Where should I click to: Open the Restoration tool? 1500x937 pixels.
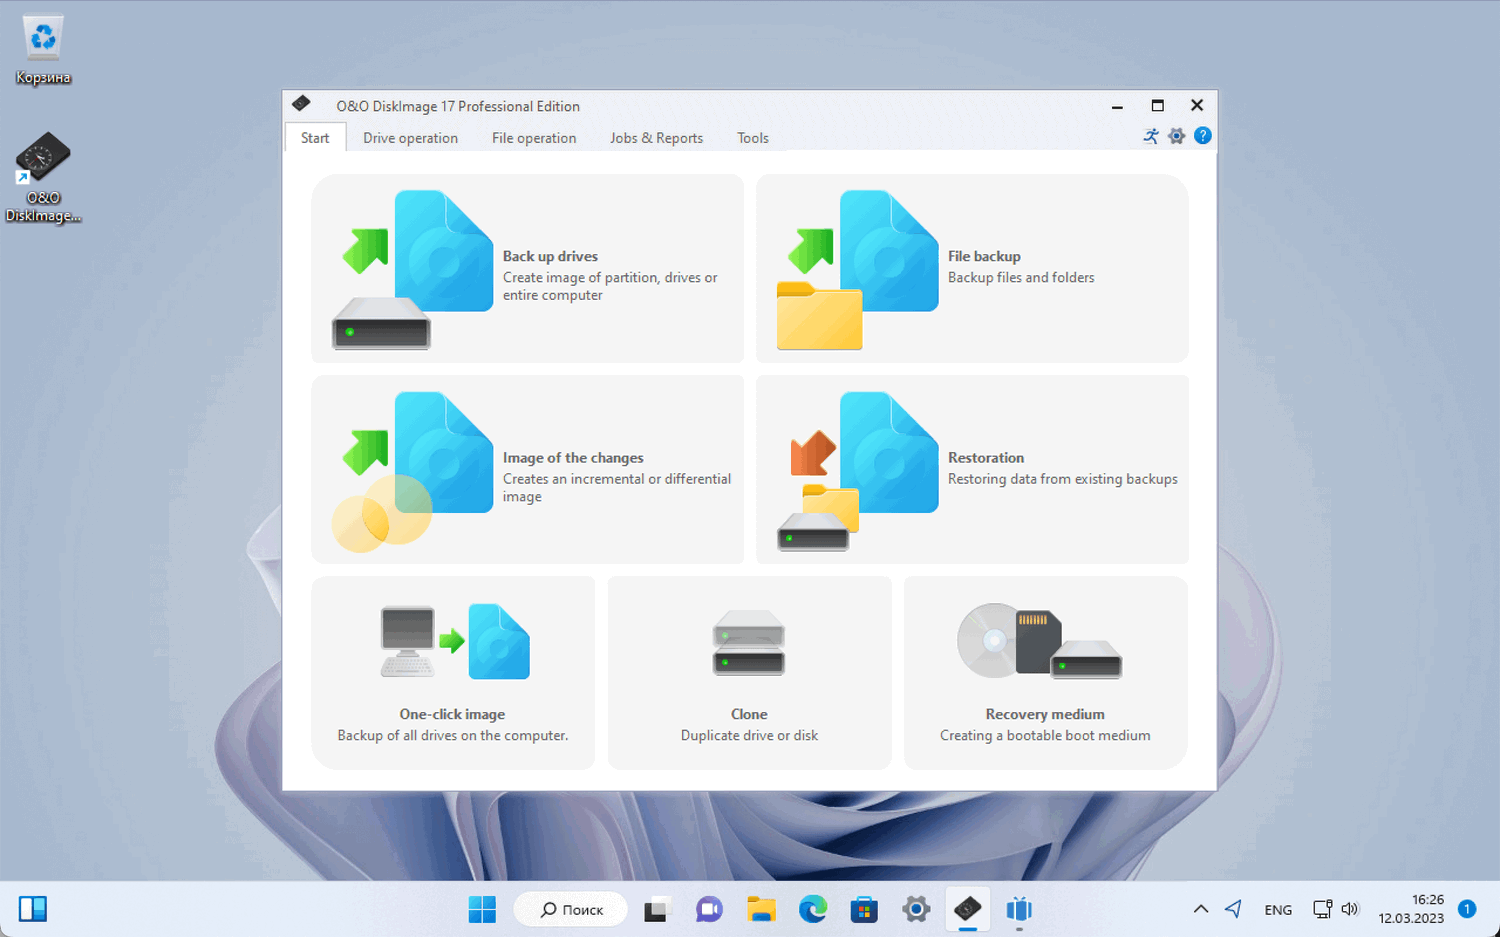pyautogui.click(x=970, y=468)
